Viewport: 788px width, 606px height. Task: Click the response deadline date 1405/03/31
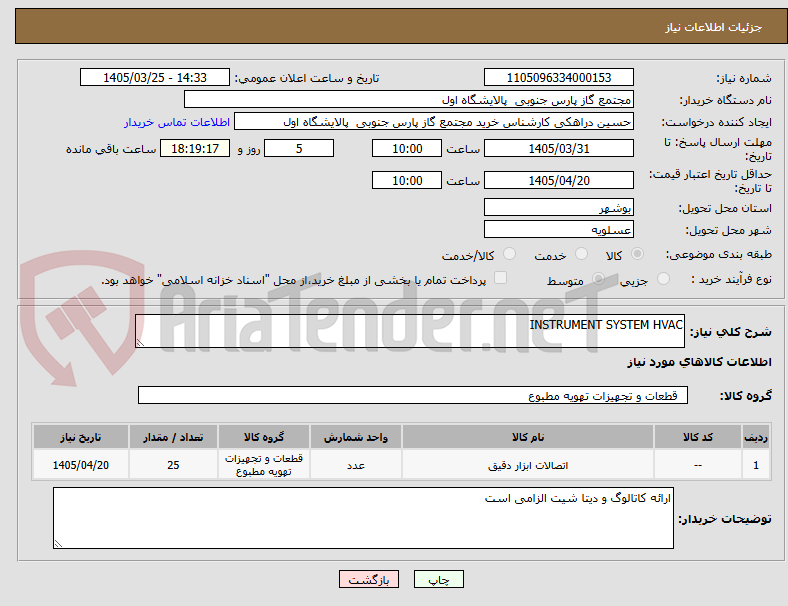tap(558, 148)
